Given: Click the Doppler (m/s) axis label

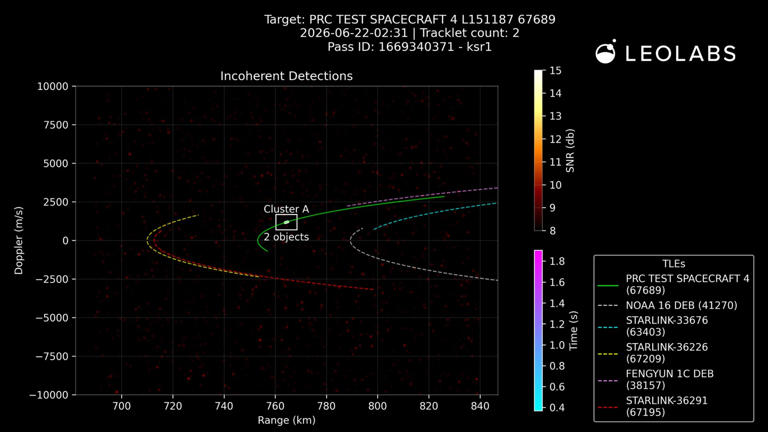Looking at the screenshot, I should click(x=19, y=240).
